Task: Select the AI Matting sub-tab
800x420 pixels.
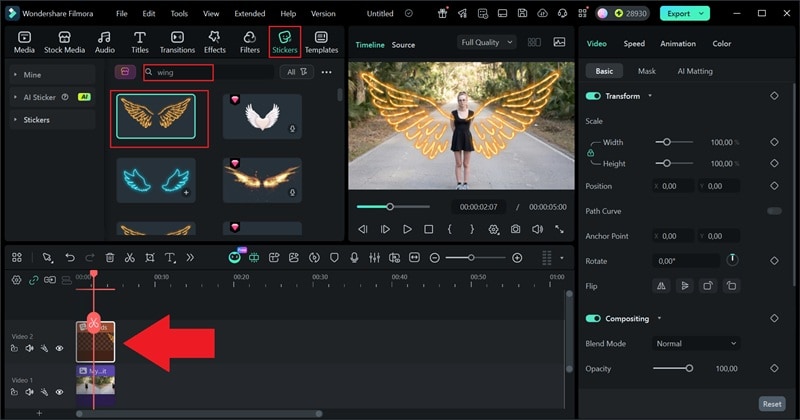Action: pyautogui.click(x=695, y=71)
